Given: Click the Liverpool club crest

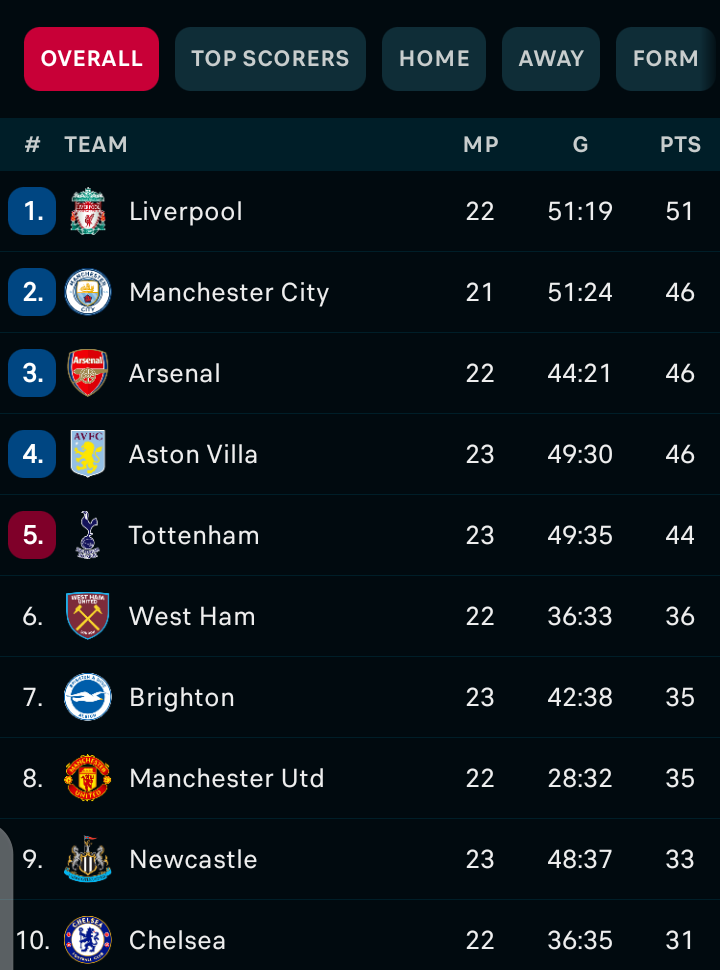Looking at the screenshot, I should [88, 211].
